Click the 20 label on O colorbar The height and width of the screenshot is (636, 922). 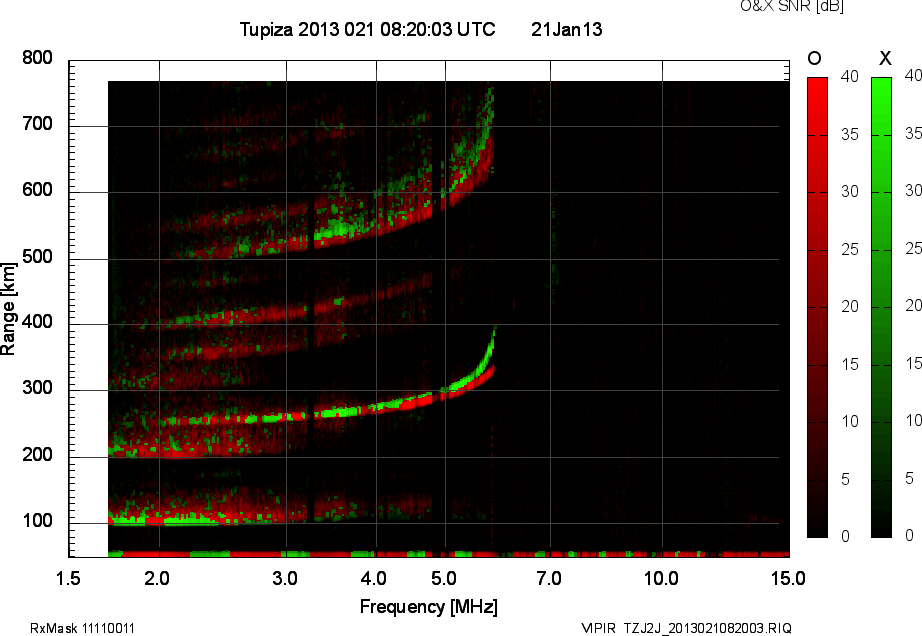click(850, 306)
